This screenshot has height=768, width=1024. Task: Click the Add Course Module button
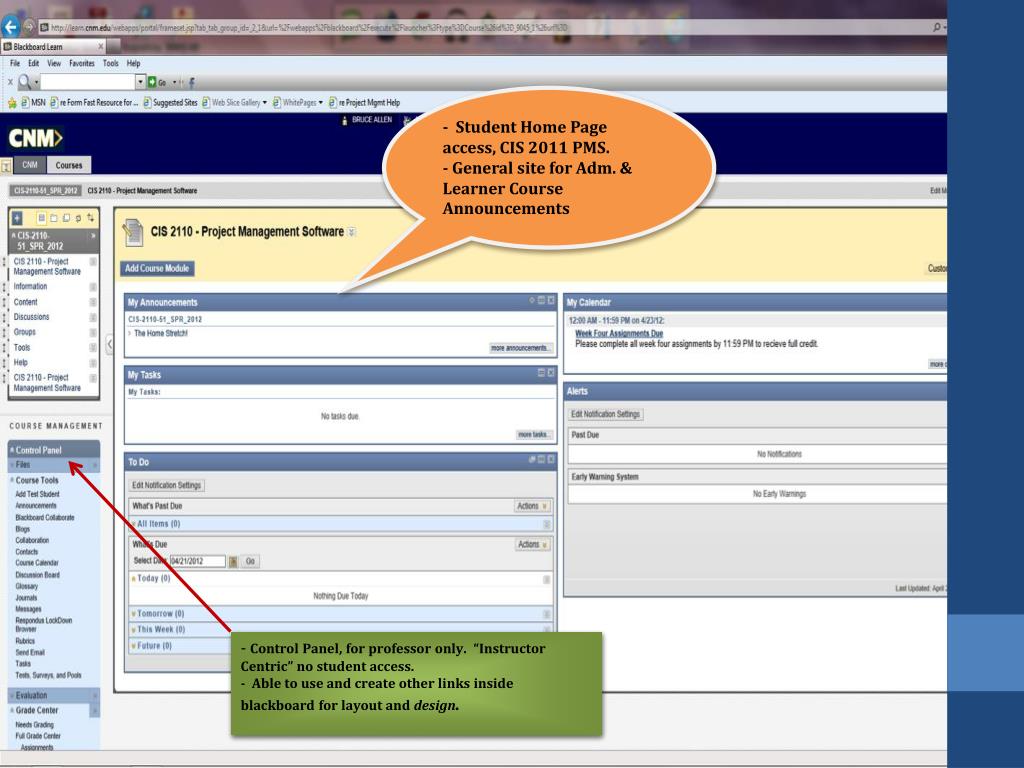(157, 268)
